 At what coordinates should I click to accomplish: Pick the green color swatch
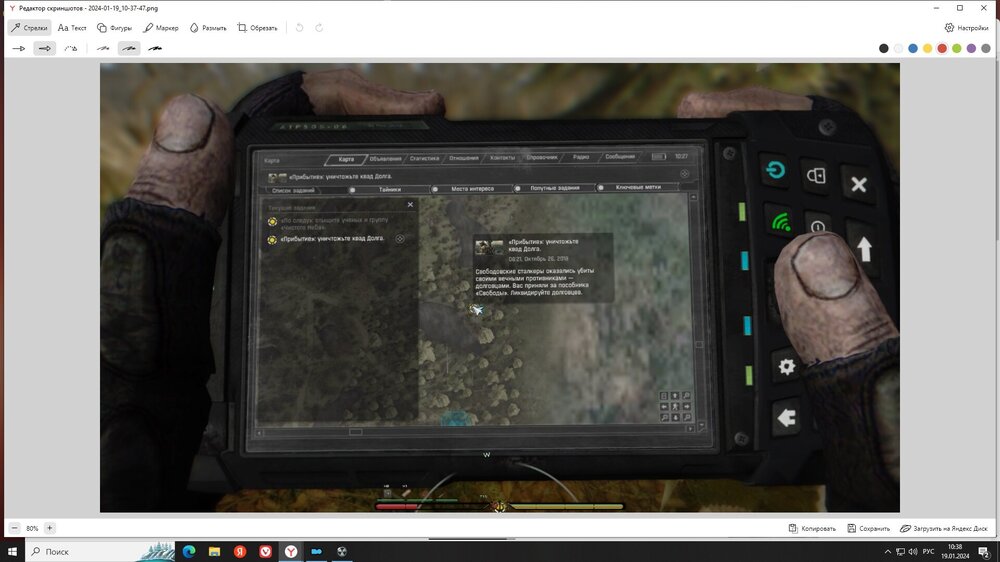point(957,48)
